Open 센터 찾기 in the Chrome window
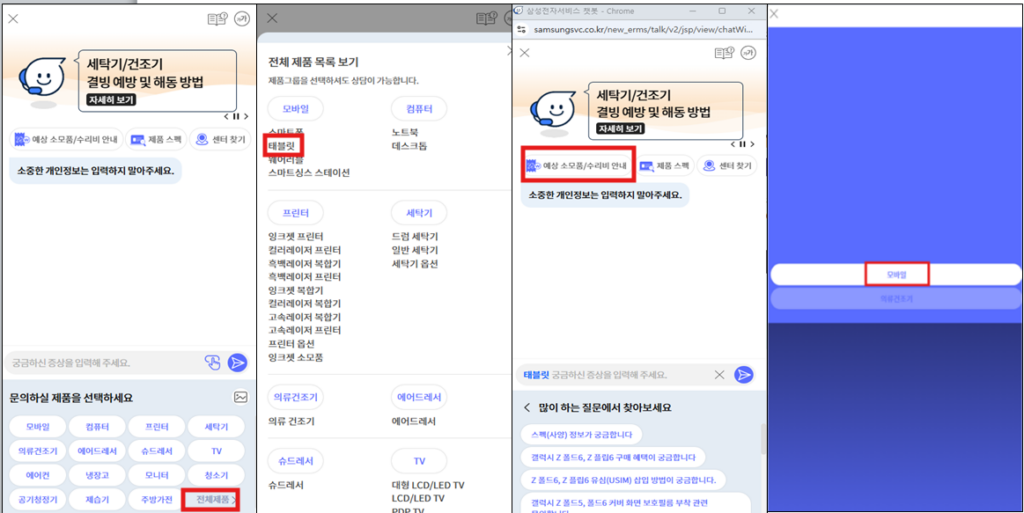The image size is (1024, 513). click(727, 166)
